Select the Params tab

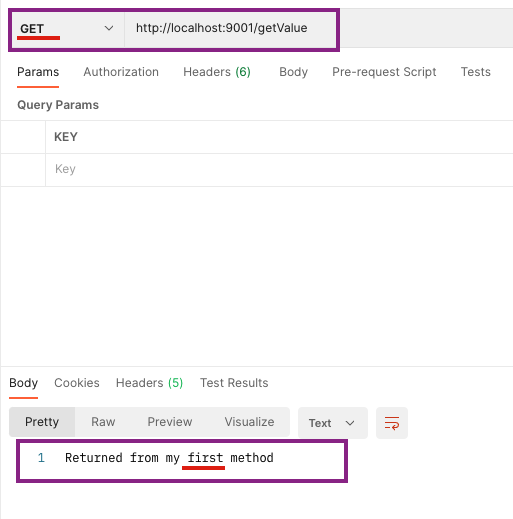coord(38,72)
